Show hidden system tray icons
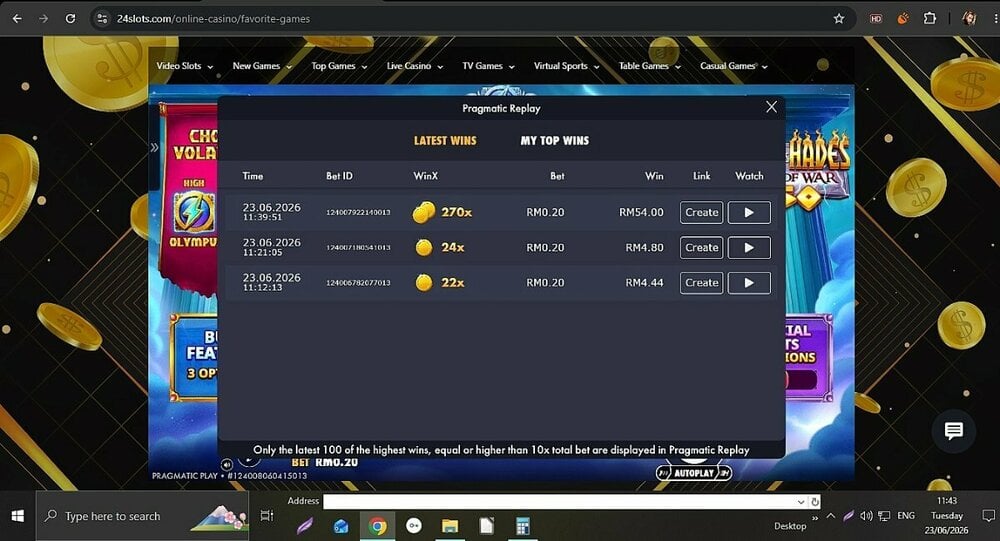The width and height of the screenshot is (1000, 541). click(x=830, y=515)
